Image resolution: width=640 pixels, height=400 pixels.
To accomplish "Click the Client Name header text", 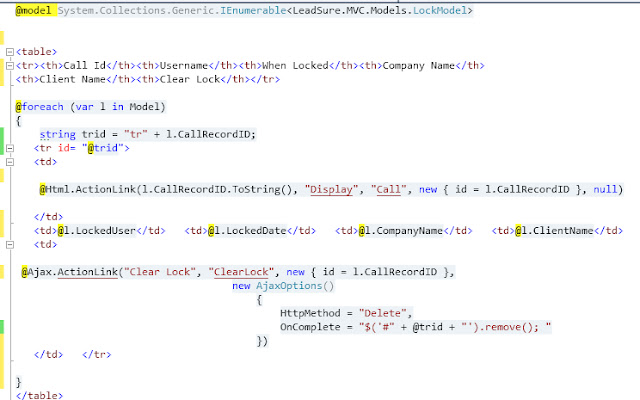I will click(73, 79).
